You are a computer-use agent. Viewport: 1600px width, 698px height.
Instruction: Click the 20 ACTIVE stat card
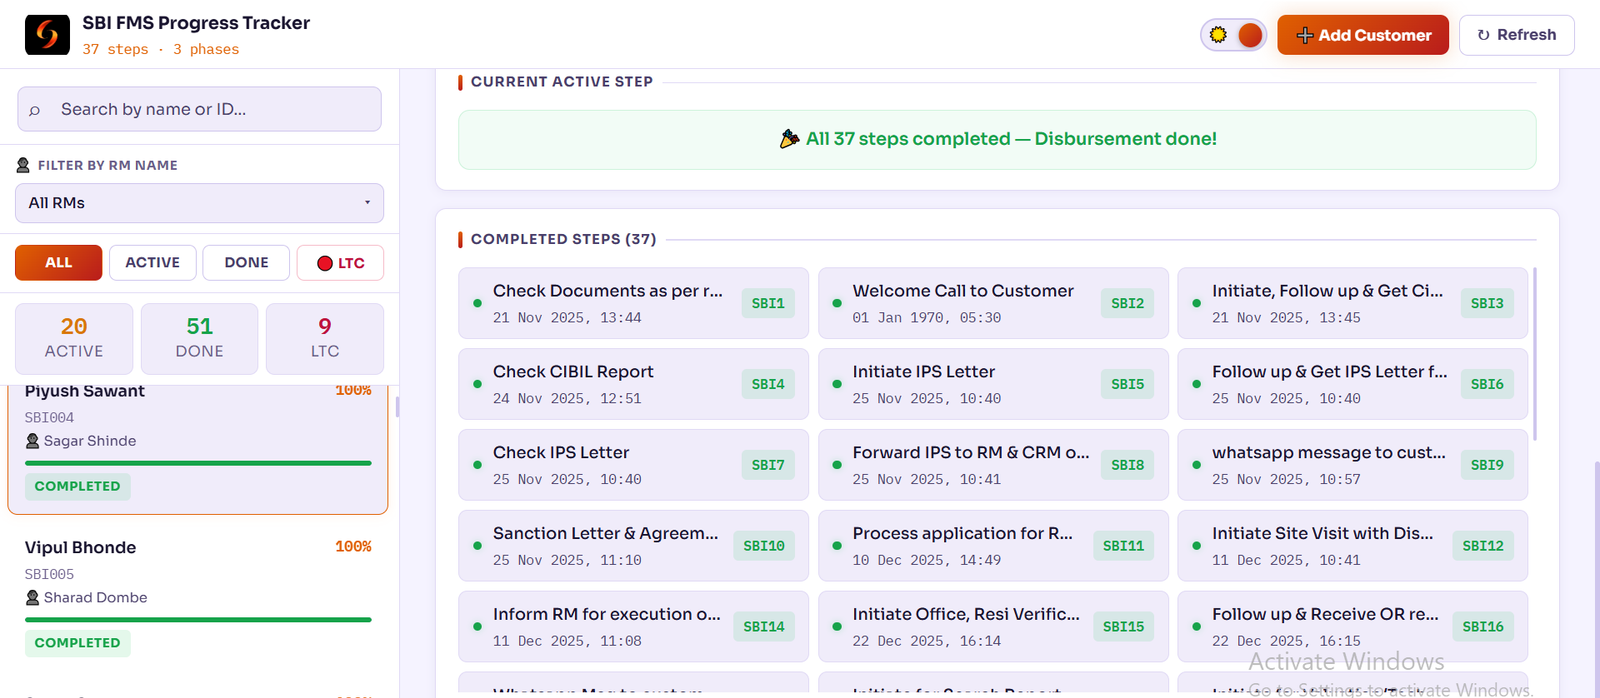click(x=74, y=338)
